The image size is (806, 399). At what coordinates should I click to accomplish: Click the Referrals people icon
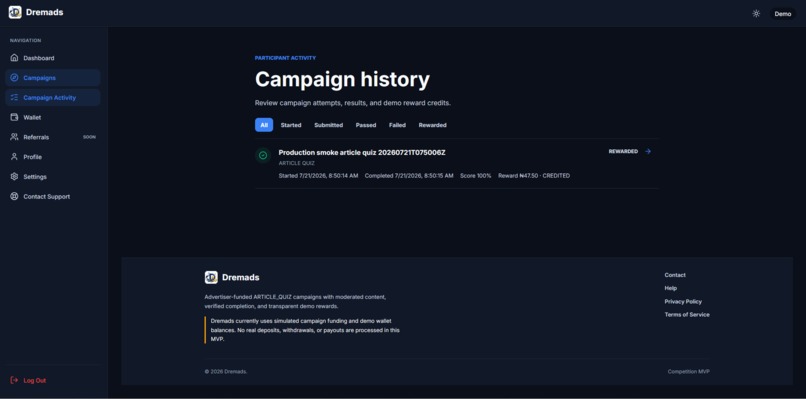click(x=14, y=137)
